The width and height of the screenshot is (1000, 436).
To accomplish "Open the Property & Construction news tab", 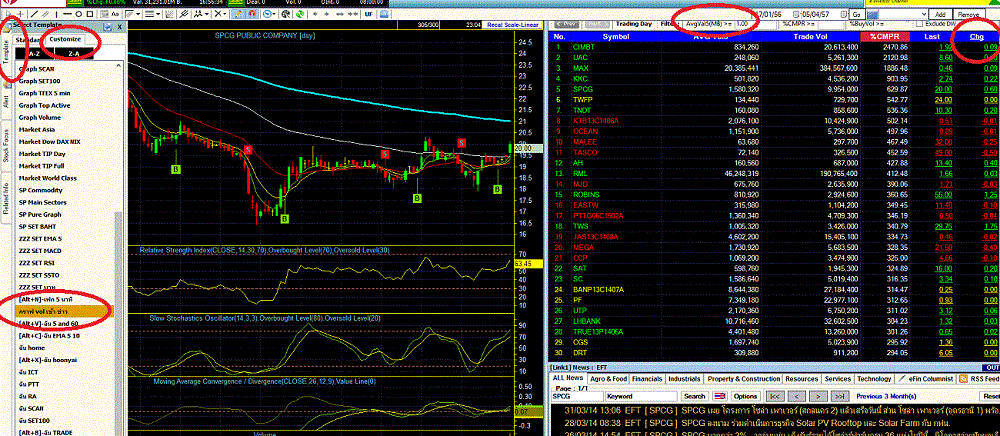I will pyautogui.click(x=744, y=379).
